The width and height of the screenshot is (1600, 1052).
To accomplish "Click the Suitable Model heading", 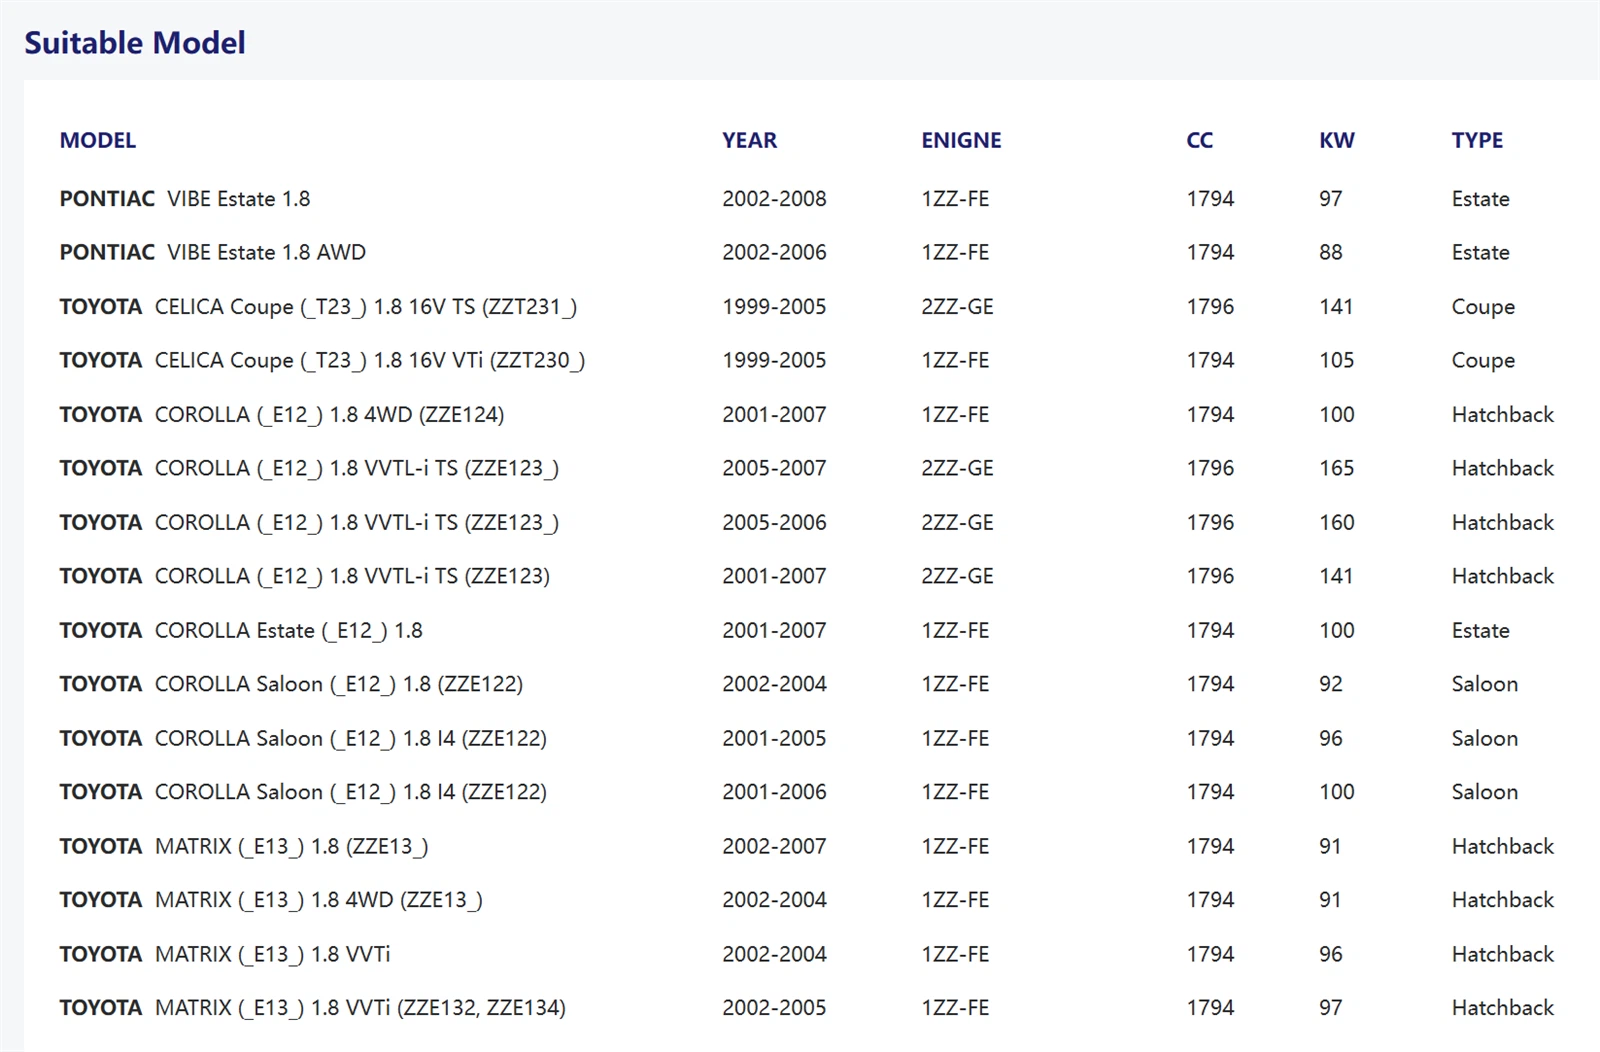I will (x=135, y=43).
